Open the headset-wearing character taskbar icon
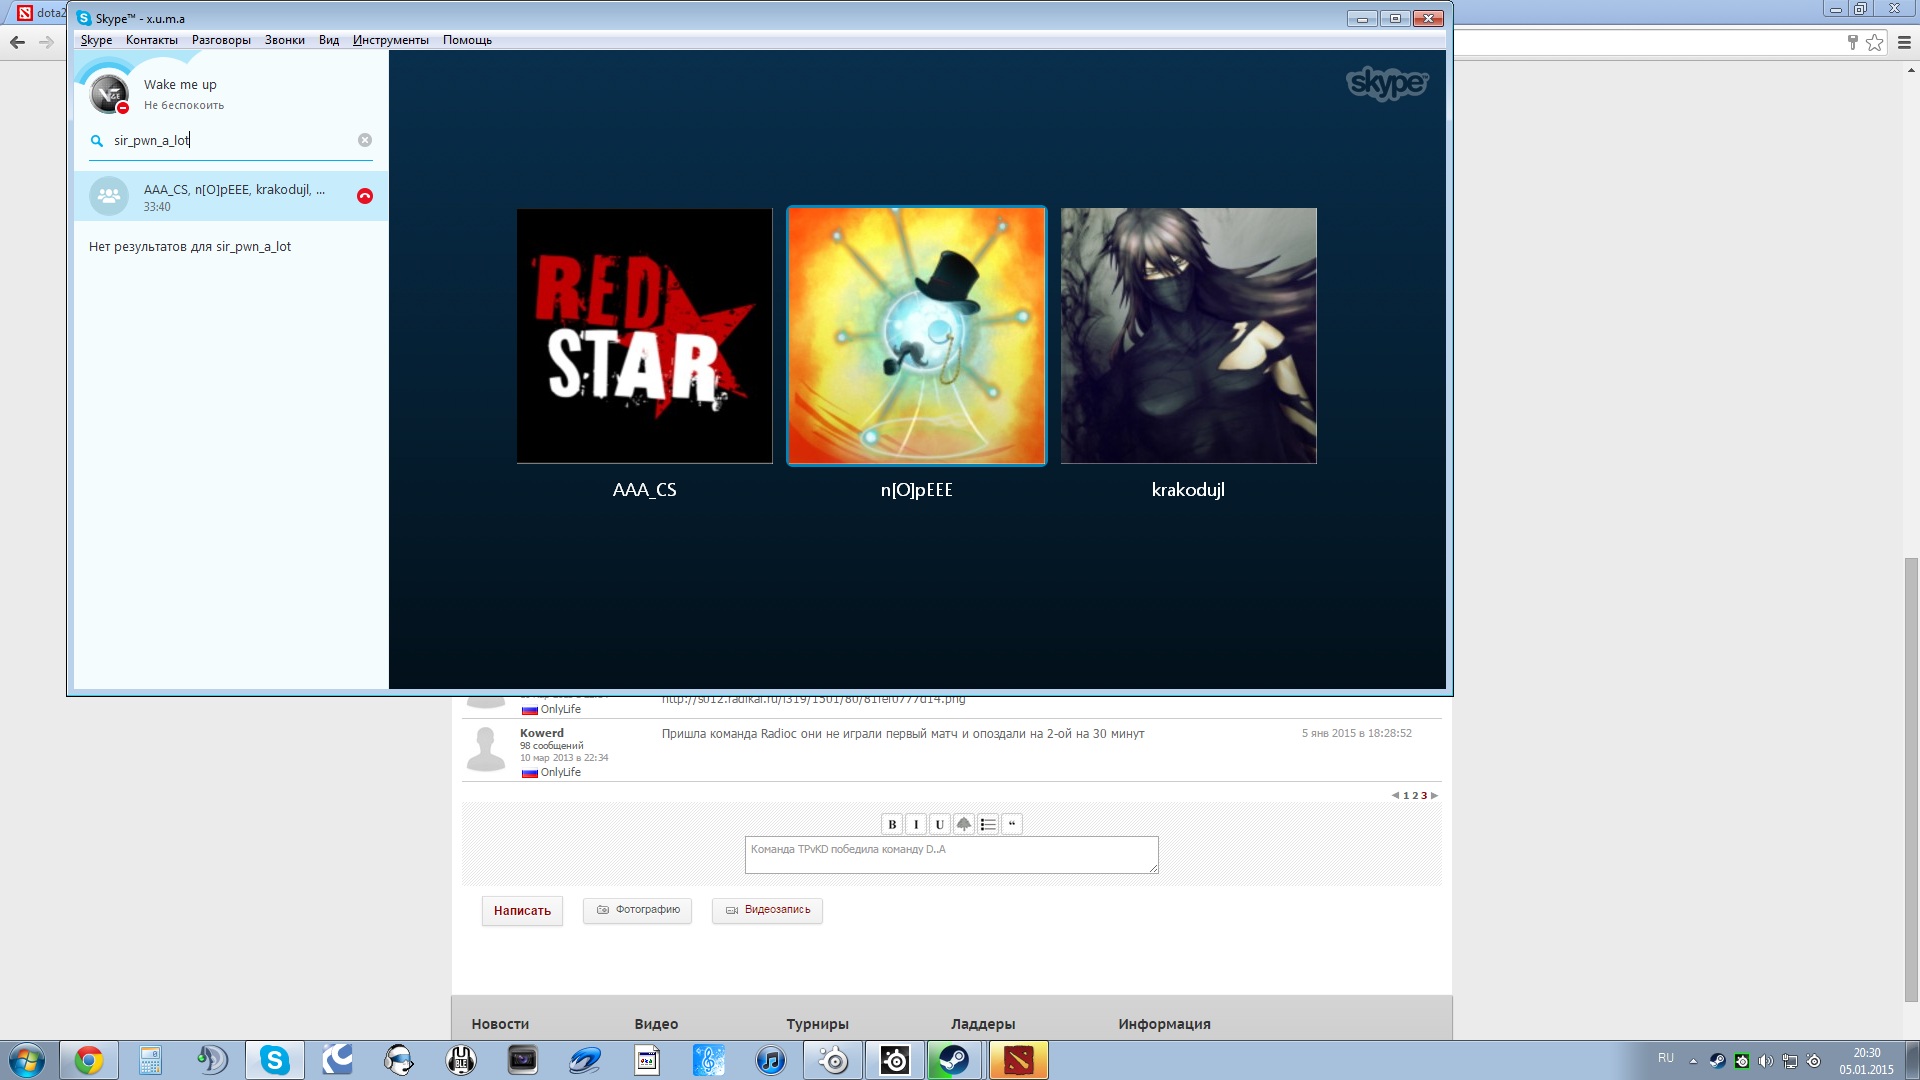1920x1080 pixels. point(399,1060)
